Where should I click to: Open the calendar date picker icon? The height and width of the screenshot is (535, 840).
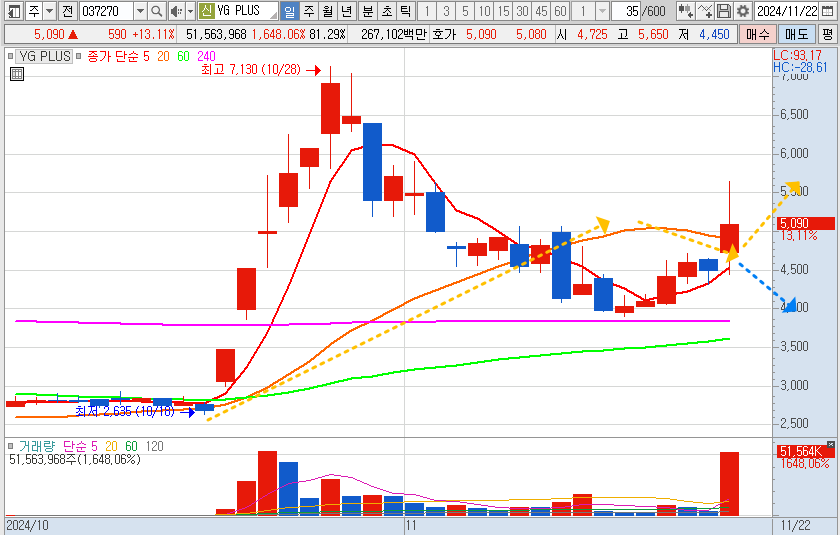827,11
